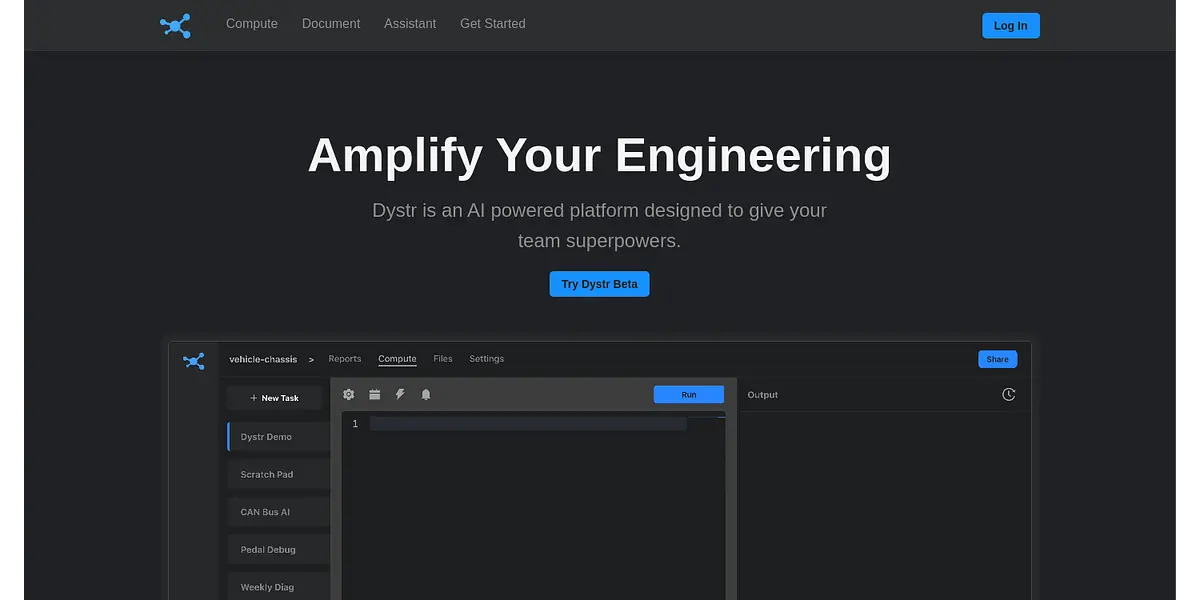Viewport: 1200px width, 600px height.
Task: Open the Compute nav menu item
Action: 252,24
